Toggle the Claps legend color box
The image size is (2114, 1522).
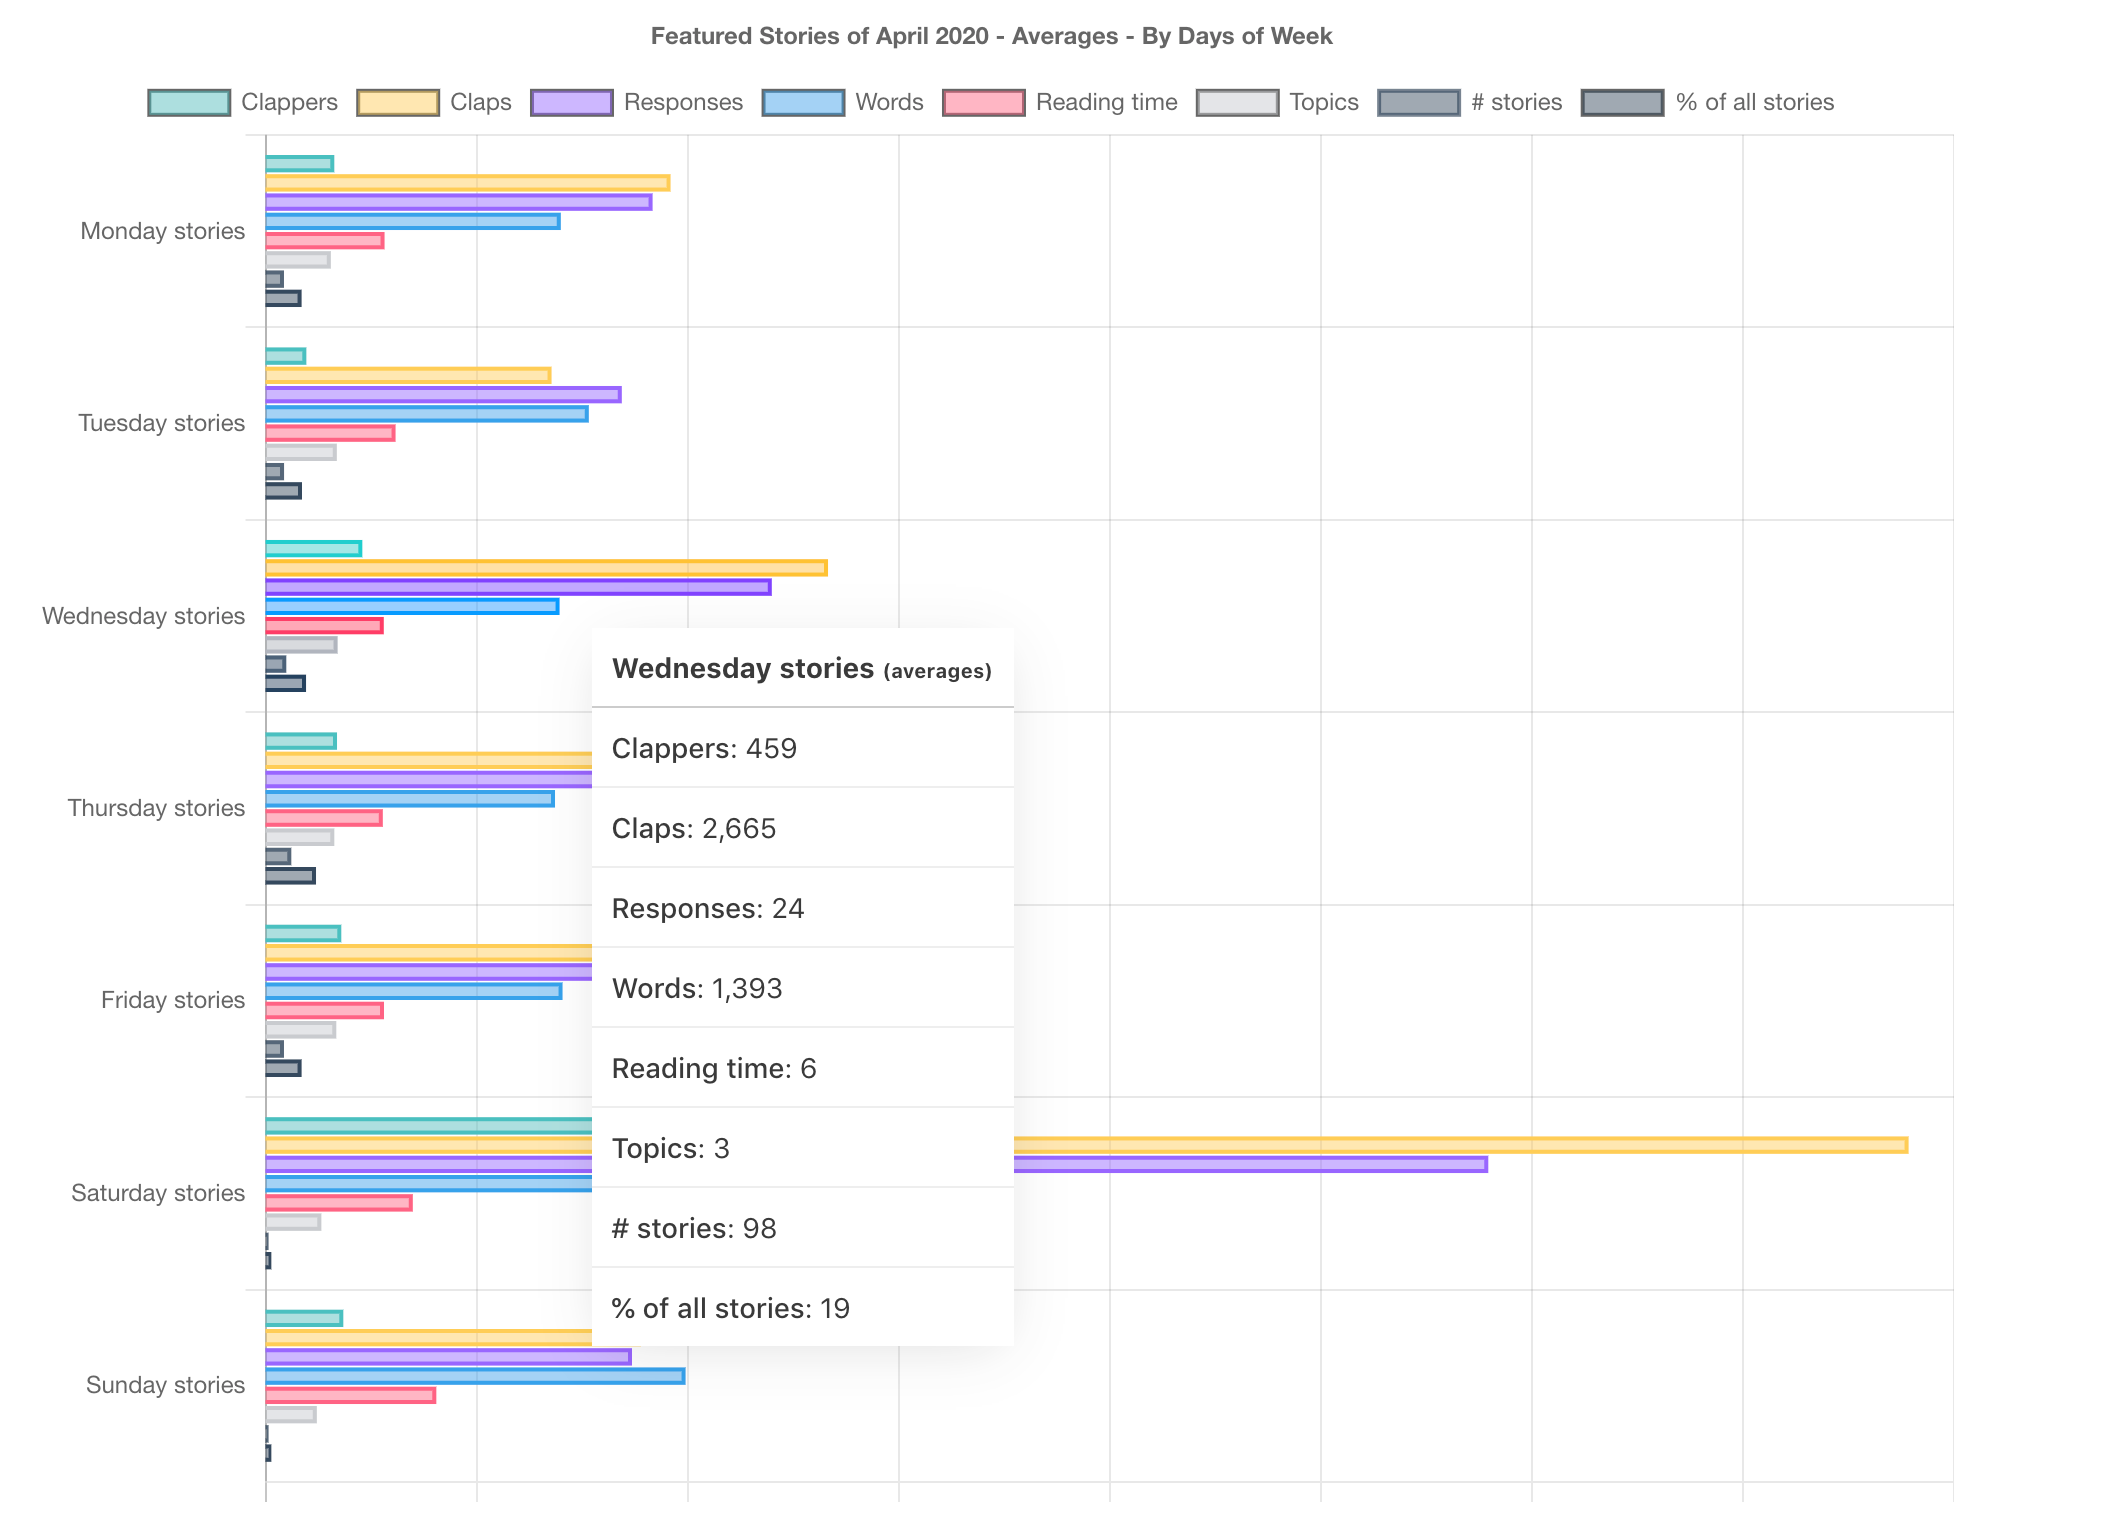coord(398,103)
